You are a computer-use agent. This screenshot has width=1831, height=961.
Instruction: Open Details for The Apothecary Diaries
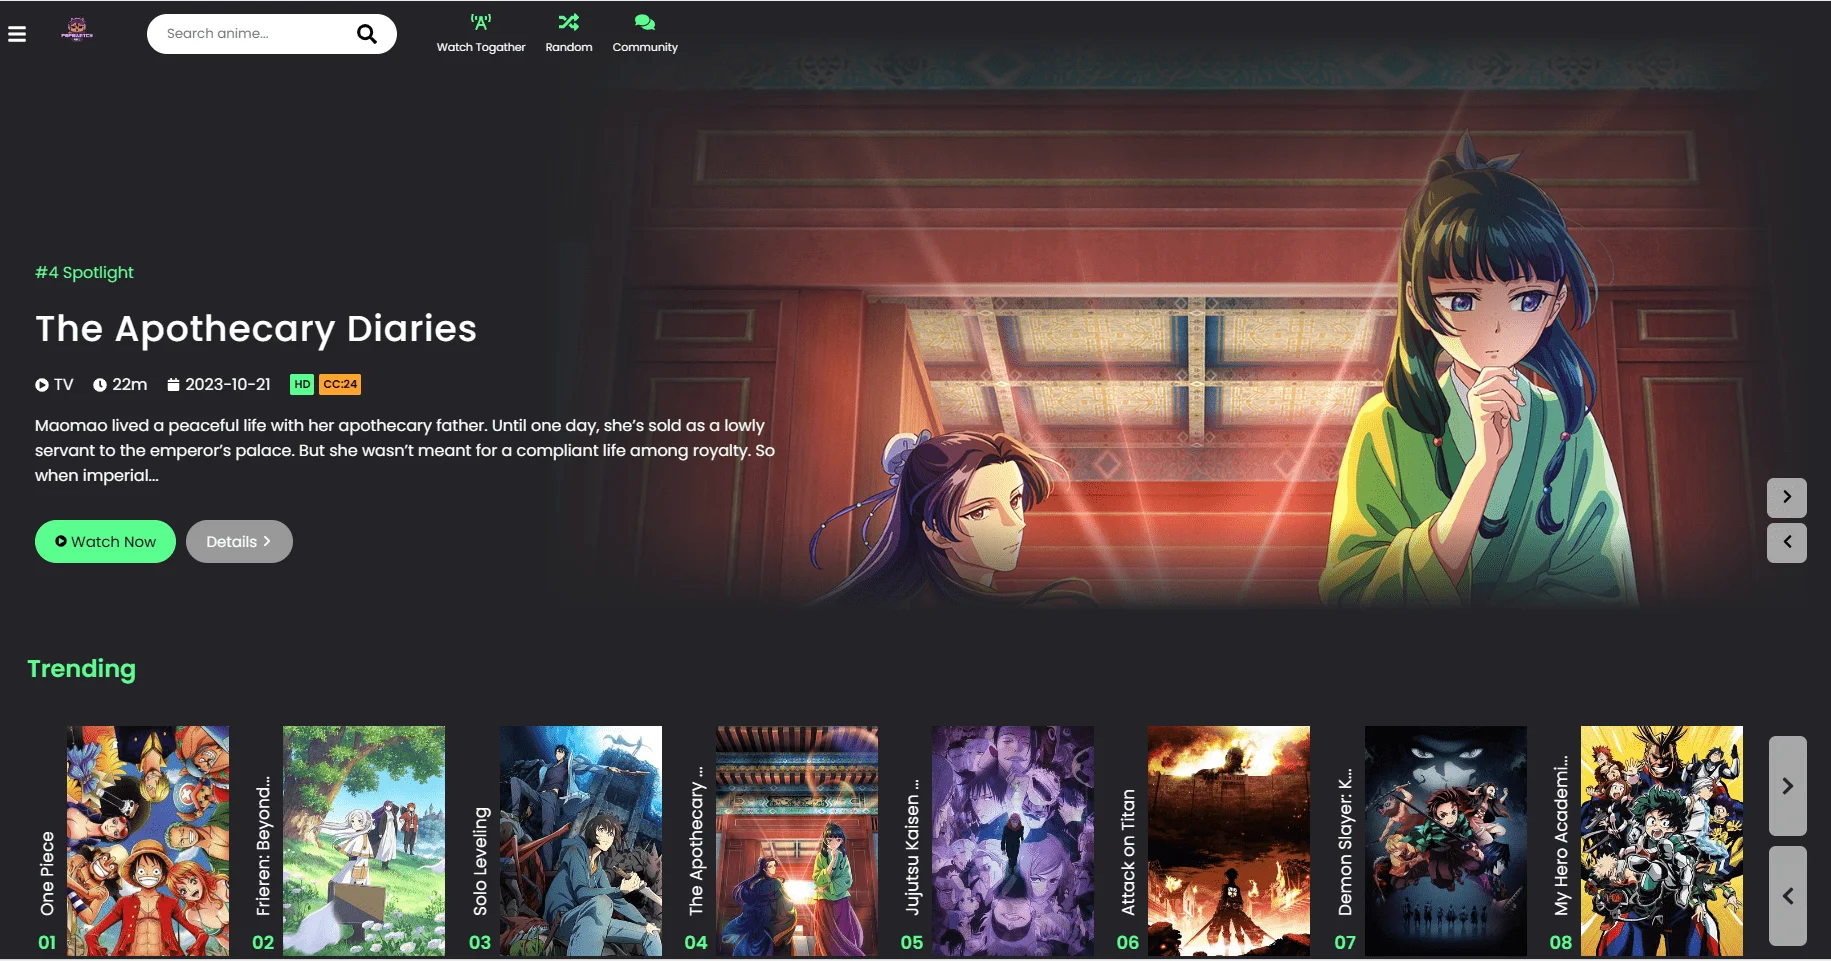click(239, 541)
